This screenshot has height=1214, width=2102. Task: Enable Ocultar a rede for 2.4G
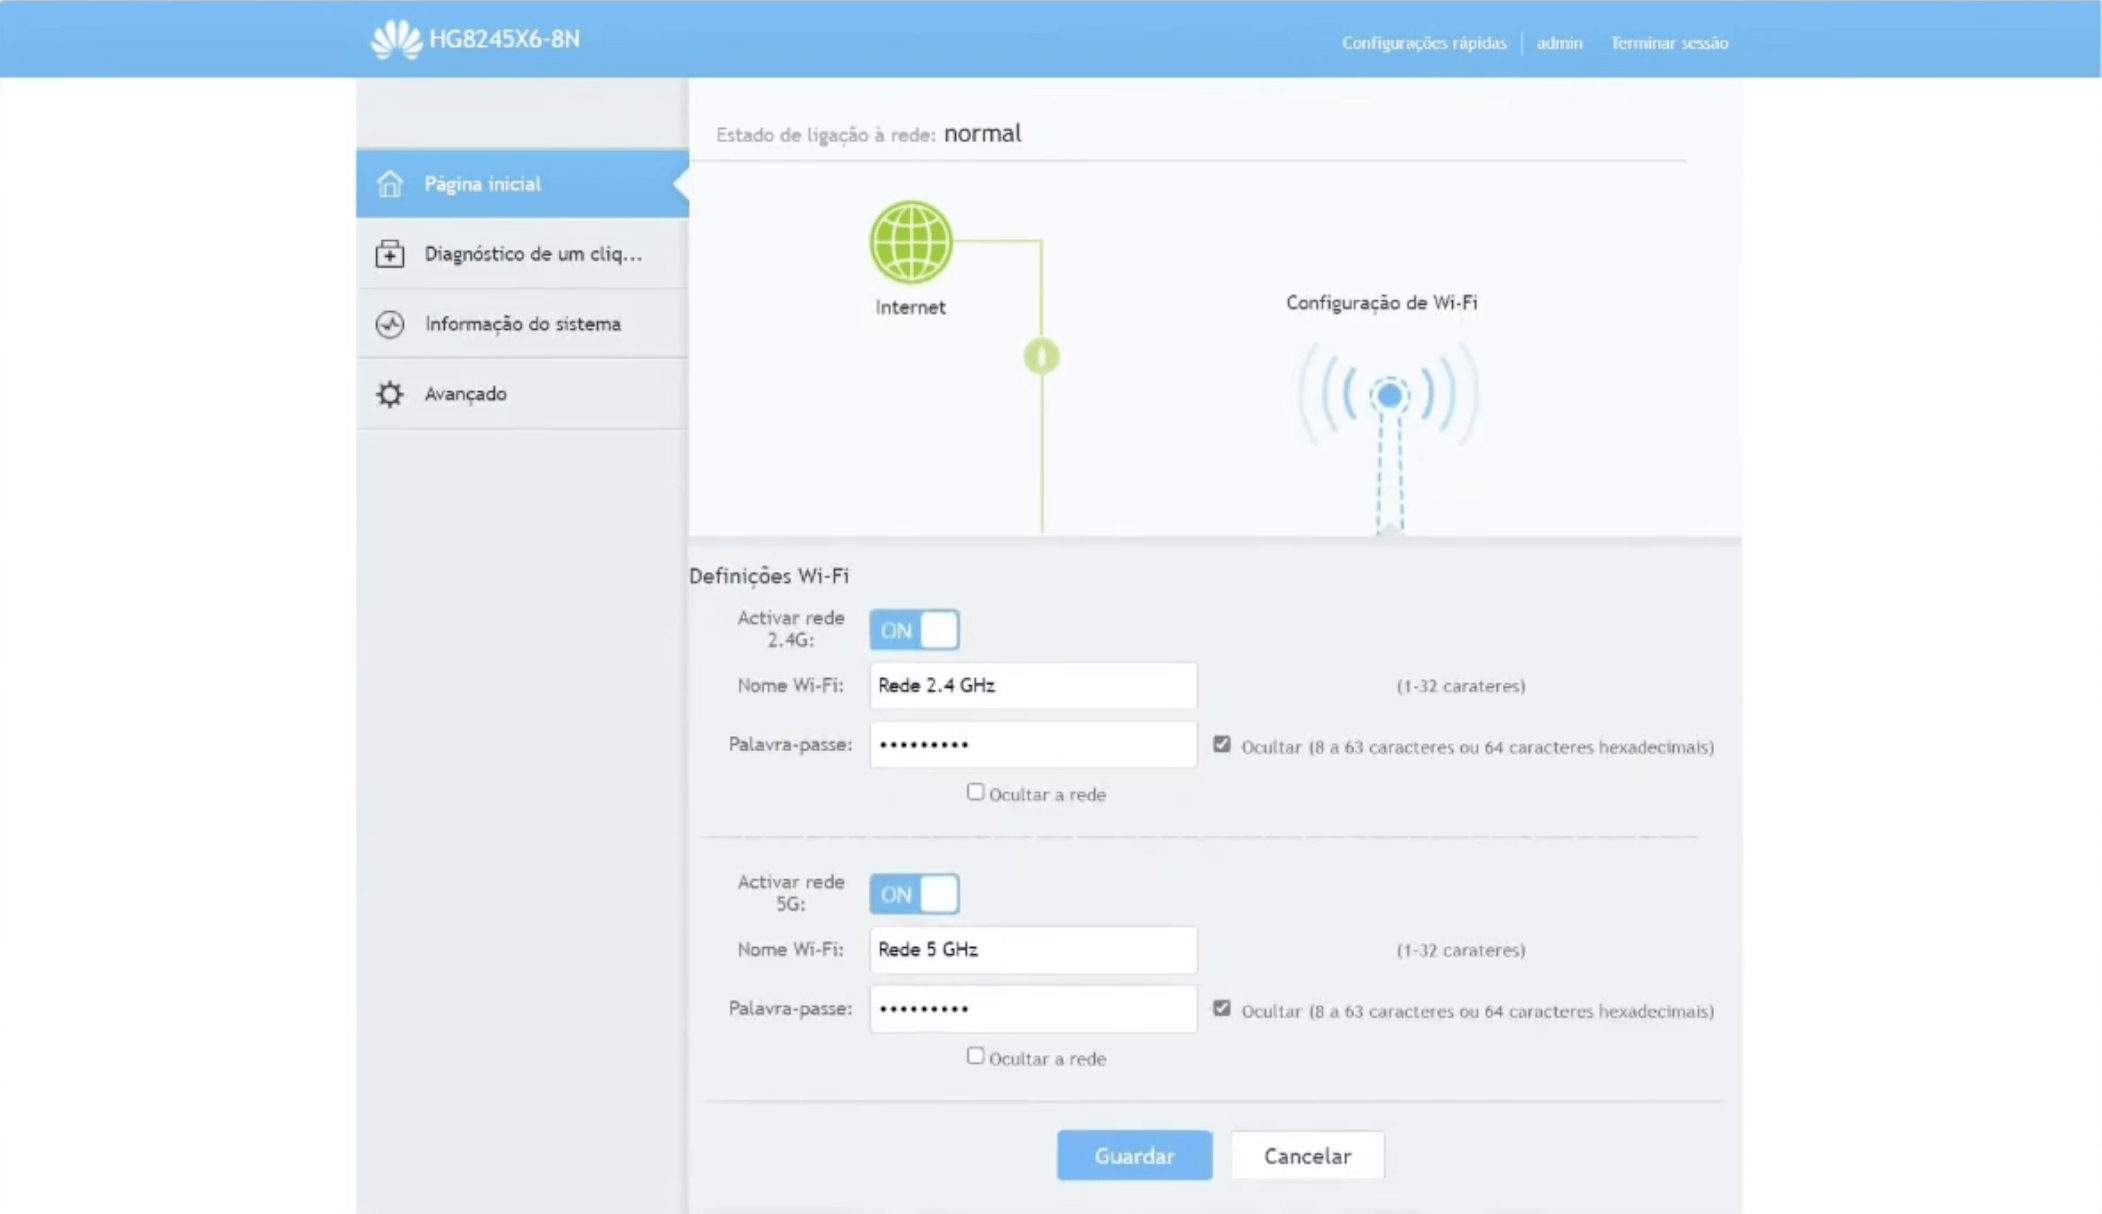click(x=975, y=792)
